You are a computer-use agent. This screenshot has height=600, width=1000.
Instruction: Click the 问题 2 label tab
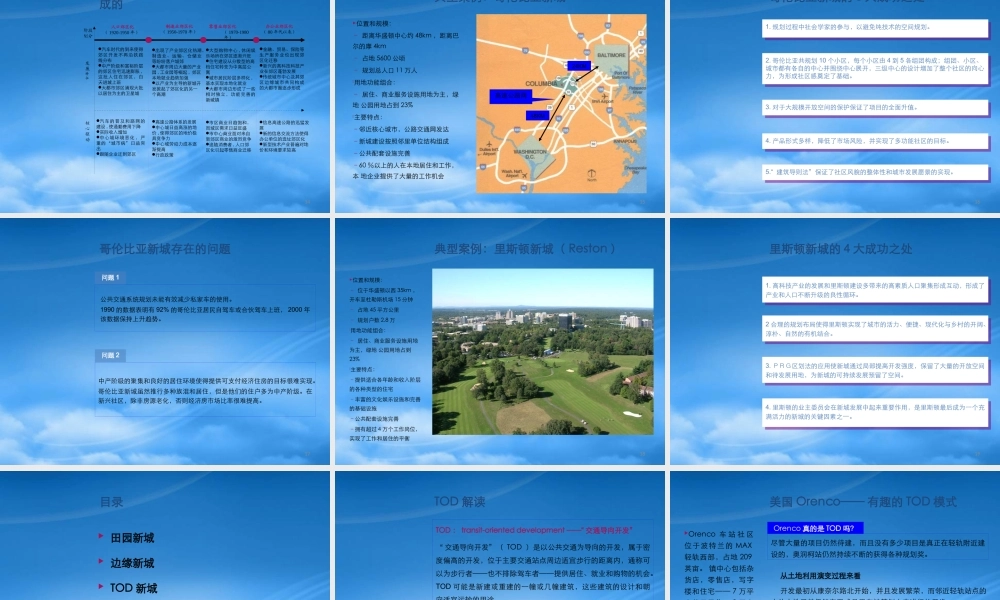coord(110,355)
